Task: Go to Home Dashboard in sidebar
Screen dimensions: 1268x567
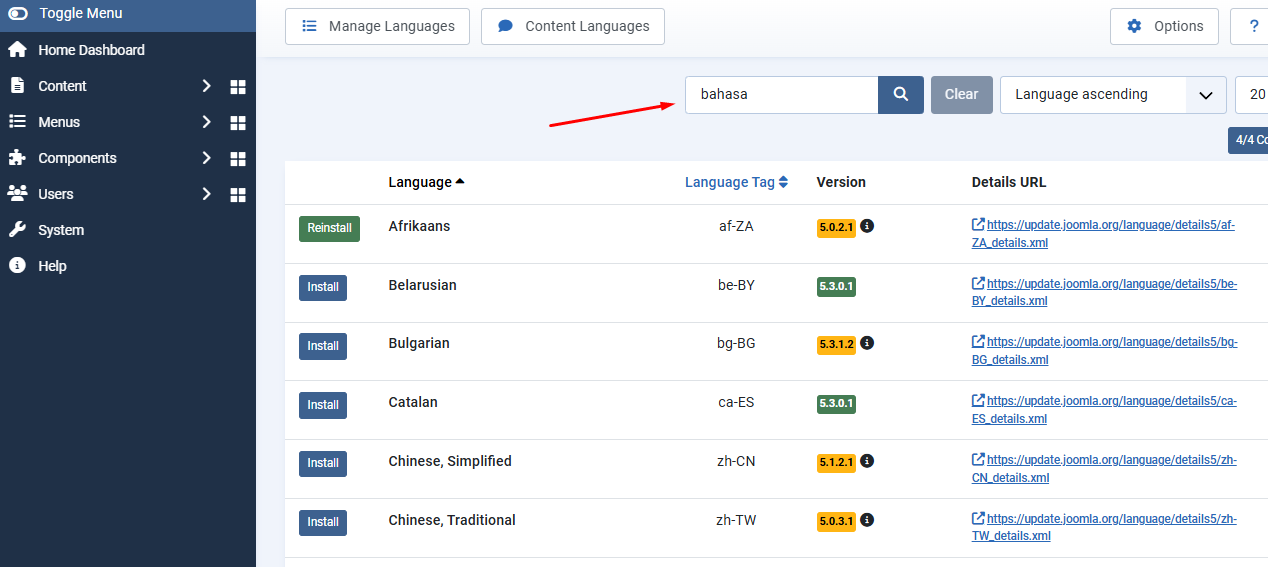Action: coord(91,50)
